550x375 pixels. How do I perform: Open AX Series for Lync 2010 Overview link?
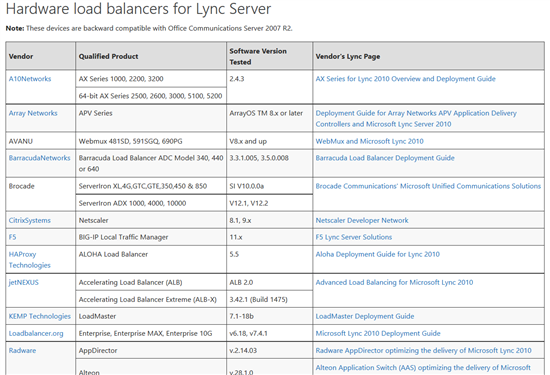click(405, 79)
